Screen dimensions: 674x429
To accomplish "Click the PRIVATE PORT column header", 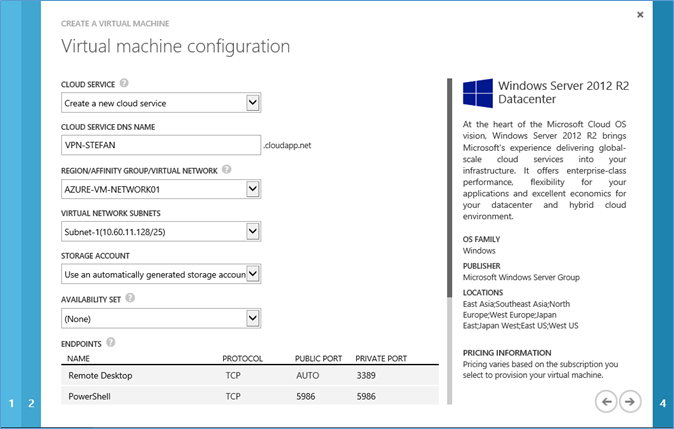I will (x=381, y=359).
